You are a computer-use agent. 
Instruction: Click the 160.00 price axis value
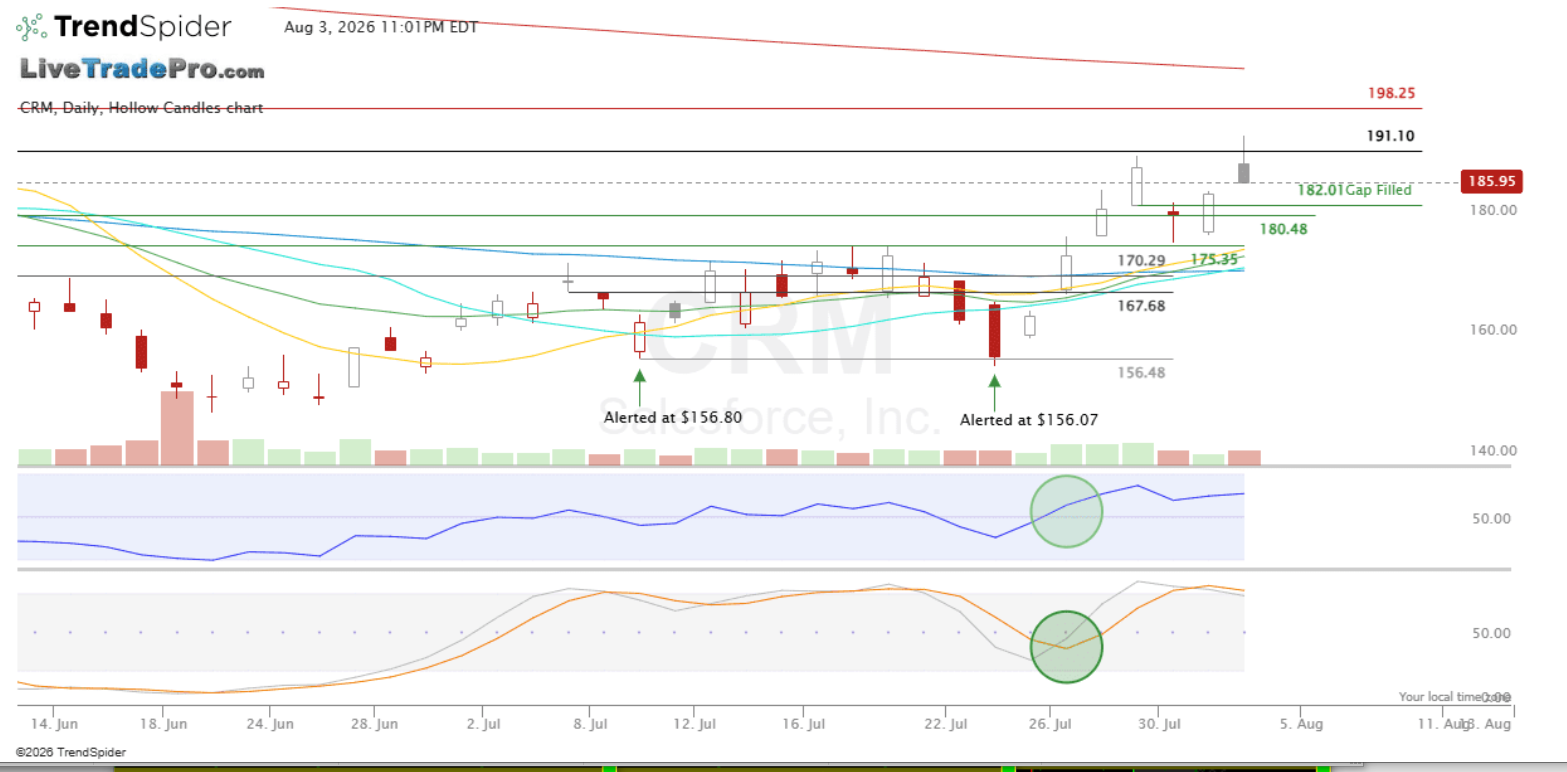pos(1493,330)
